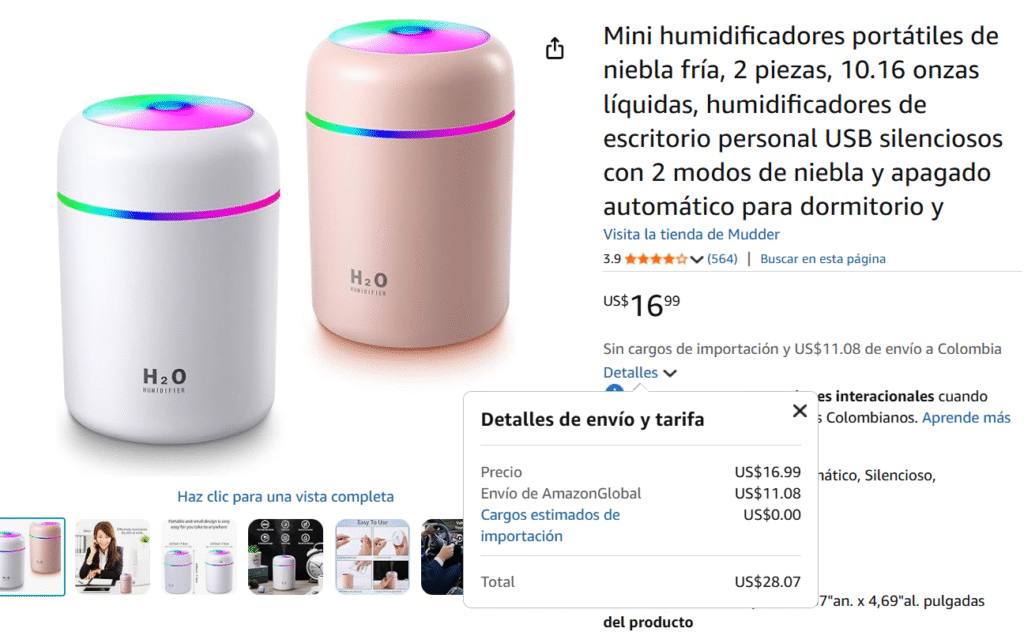Select the first thumbnail of two humidifiers
Image resolution: width=1024 pixels, height=632 pixels.
click(x=32, y=557)
